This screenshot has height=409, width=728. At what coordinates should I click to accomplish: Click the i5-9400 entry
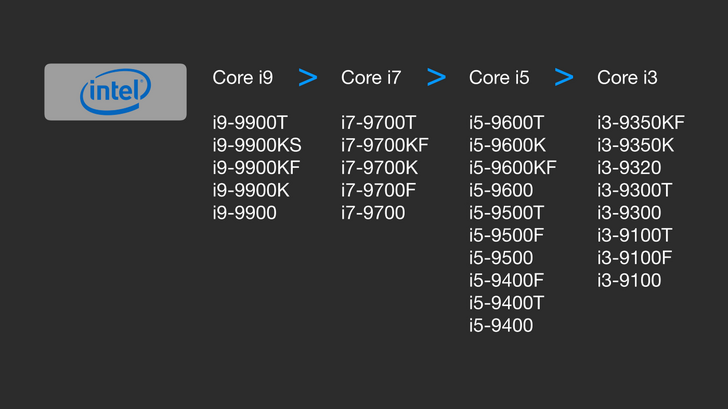click(501, 325)
